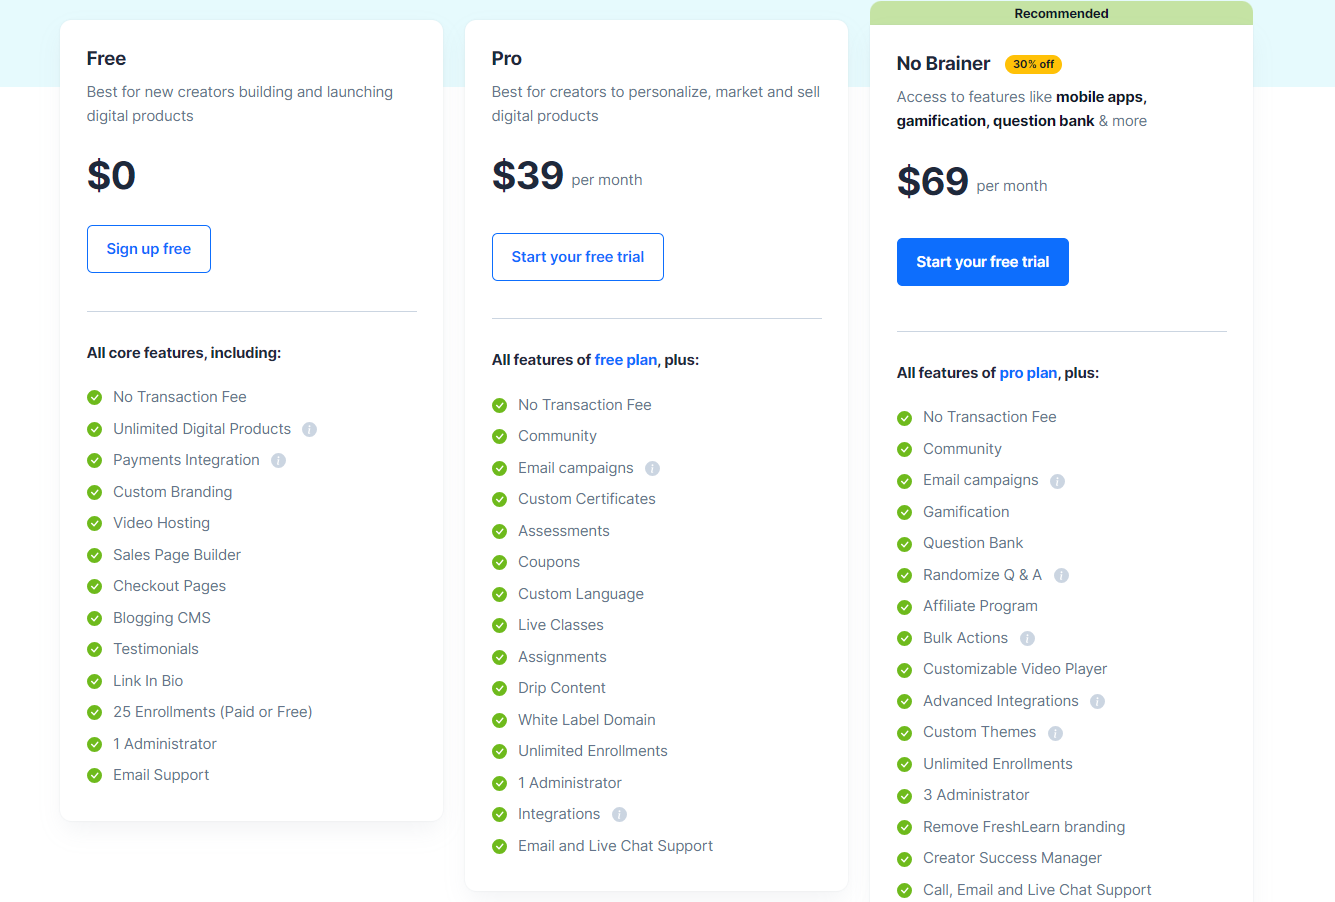Click info icon beside Unlimited Digital Products
1335x902 pixels.
coord(310,429)
